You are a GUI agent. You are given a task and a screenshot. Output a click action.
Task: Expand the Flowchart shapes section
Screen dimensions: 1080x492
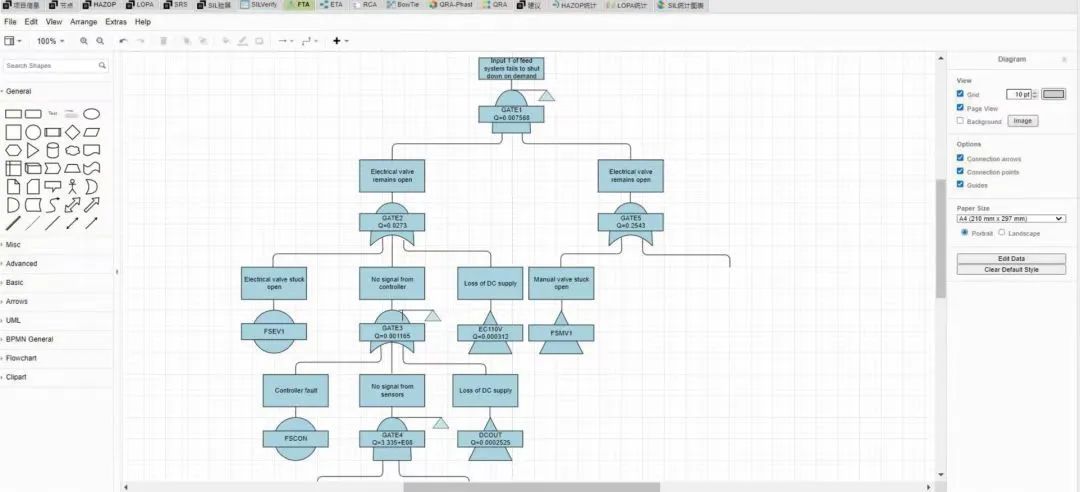(x=22, y=358)
